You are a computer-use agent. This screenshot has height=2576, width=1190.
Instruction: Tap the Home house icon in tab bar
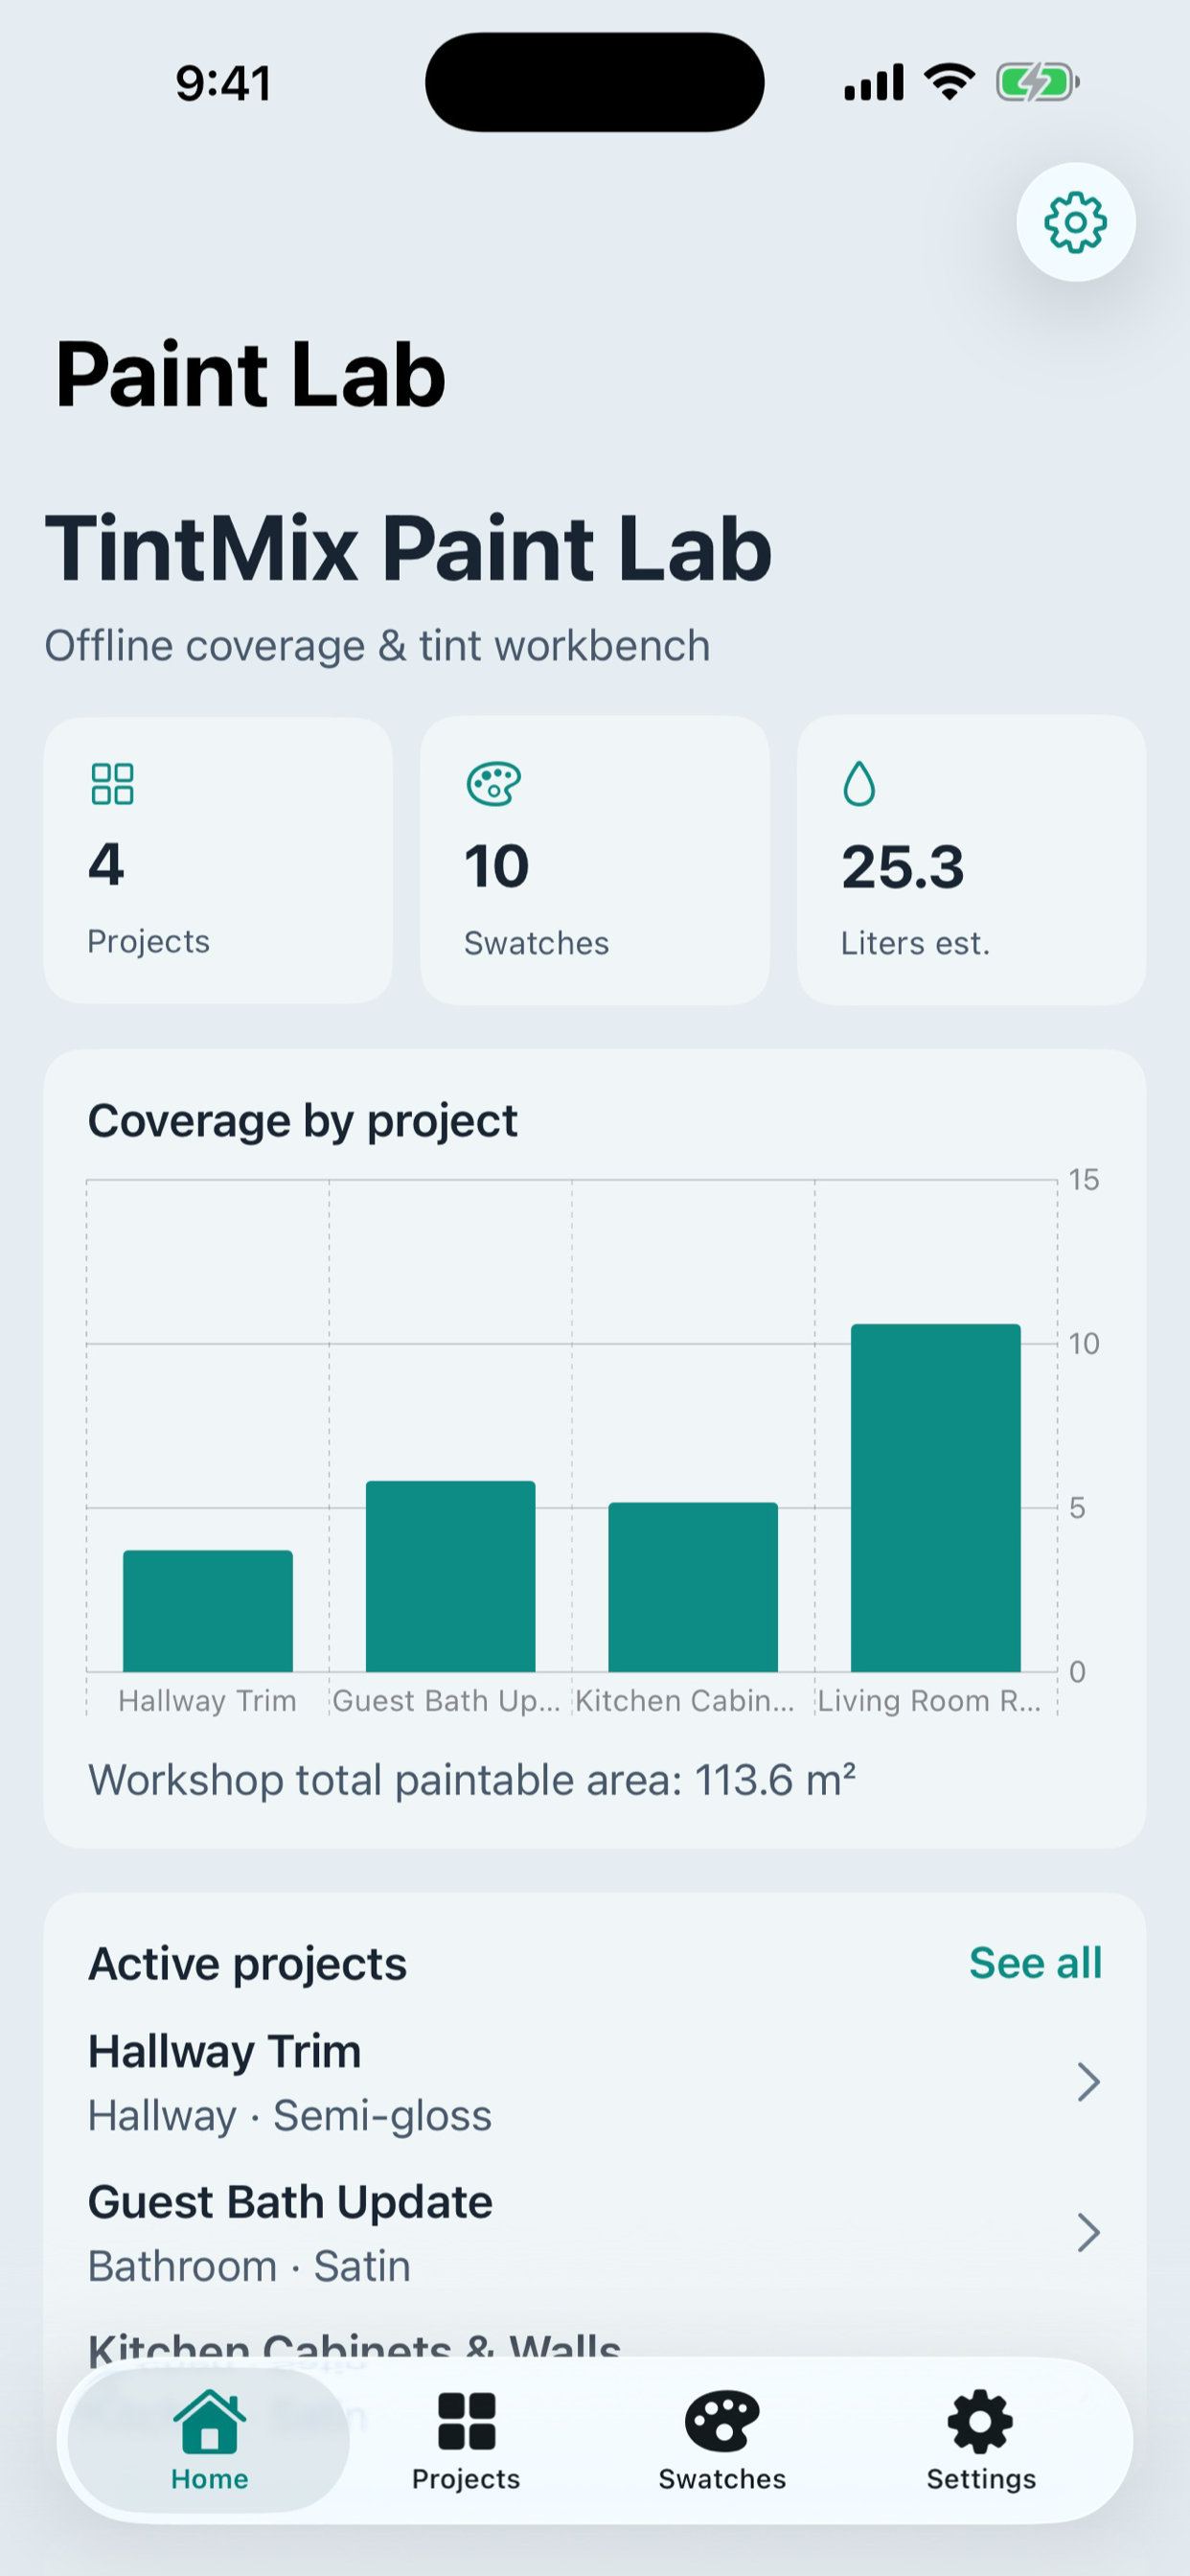point(209,2421)
